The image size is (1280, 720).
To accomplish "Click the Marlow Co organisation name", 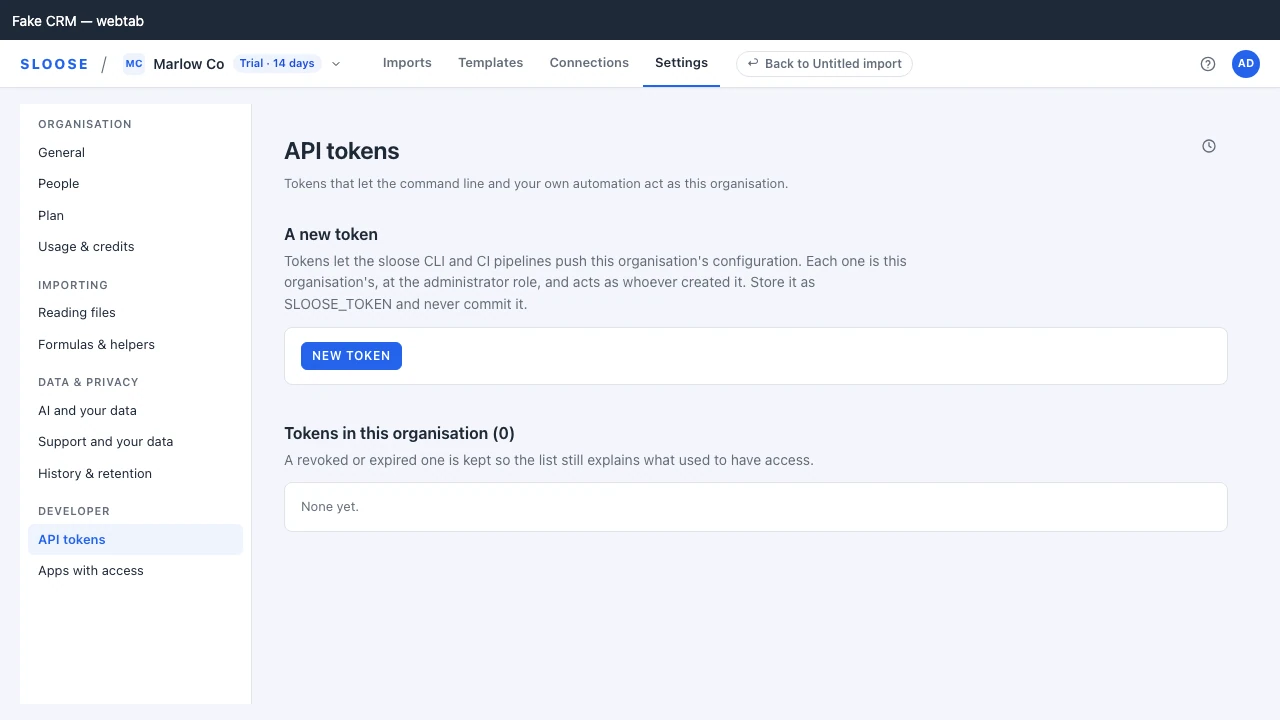I will pyautogui.click(x=189, y=64).
